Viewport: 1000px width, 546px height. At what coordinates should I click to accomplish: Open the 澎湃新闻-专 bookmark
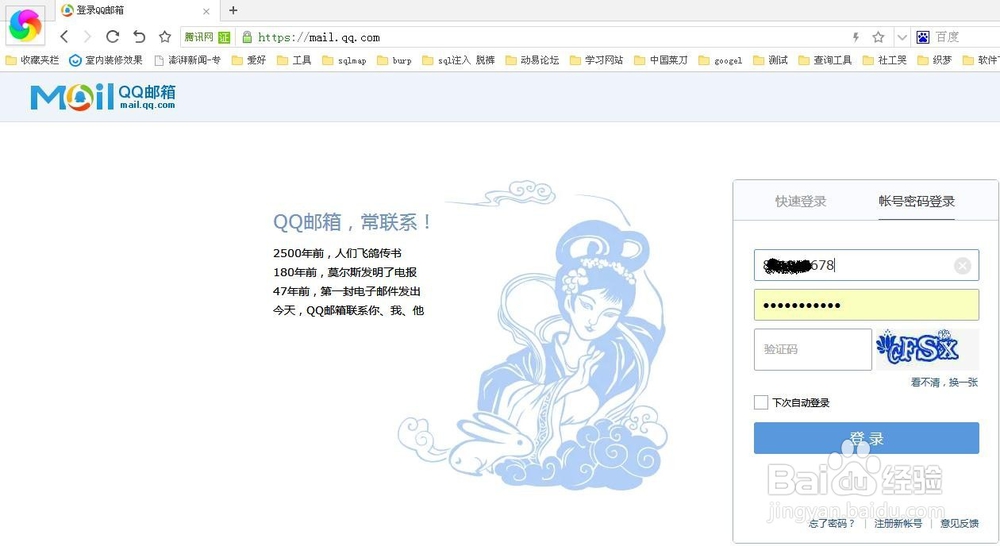click(188, 60)
